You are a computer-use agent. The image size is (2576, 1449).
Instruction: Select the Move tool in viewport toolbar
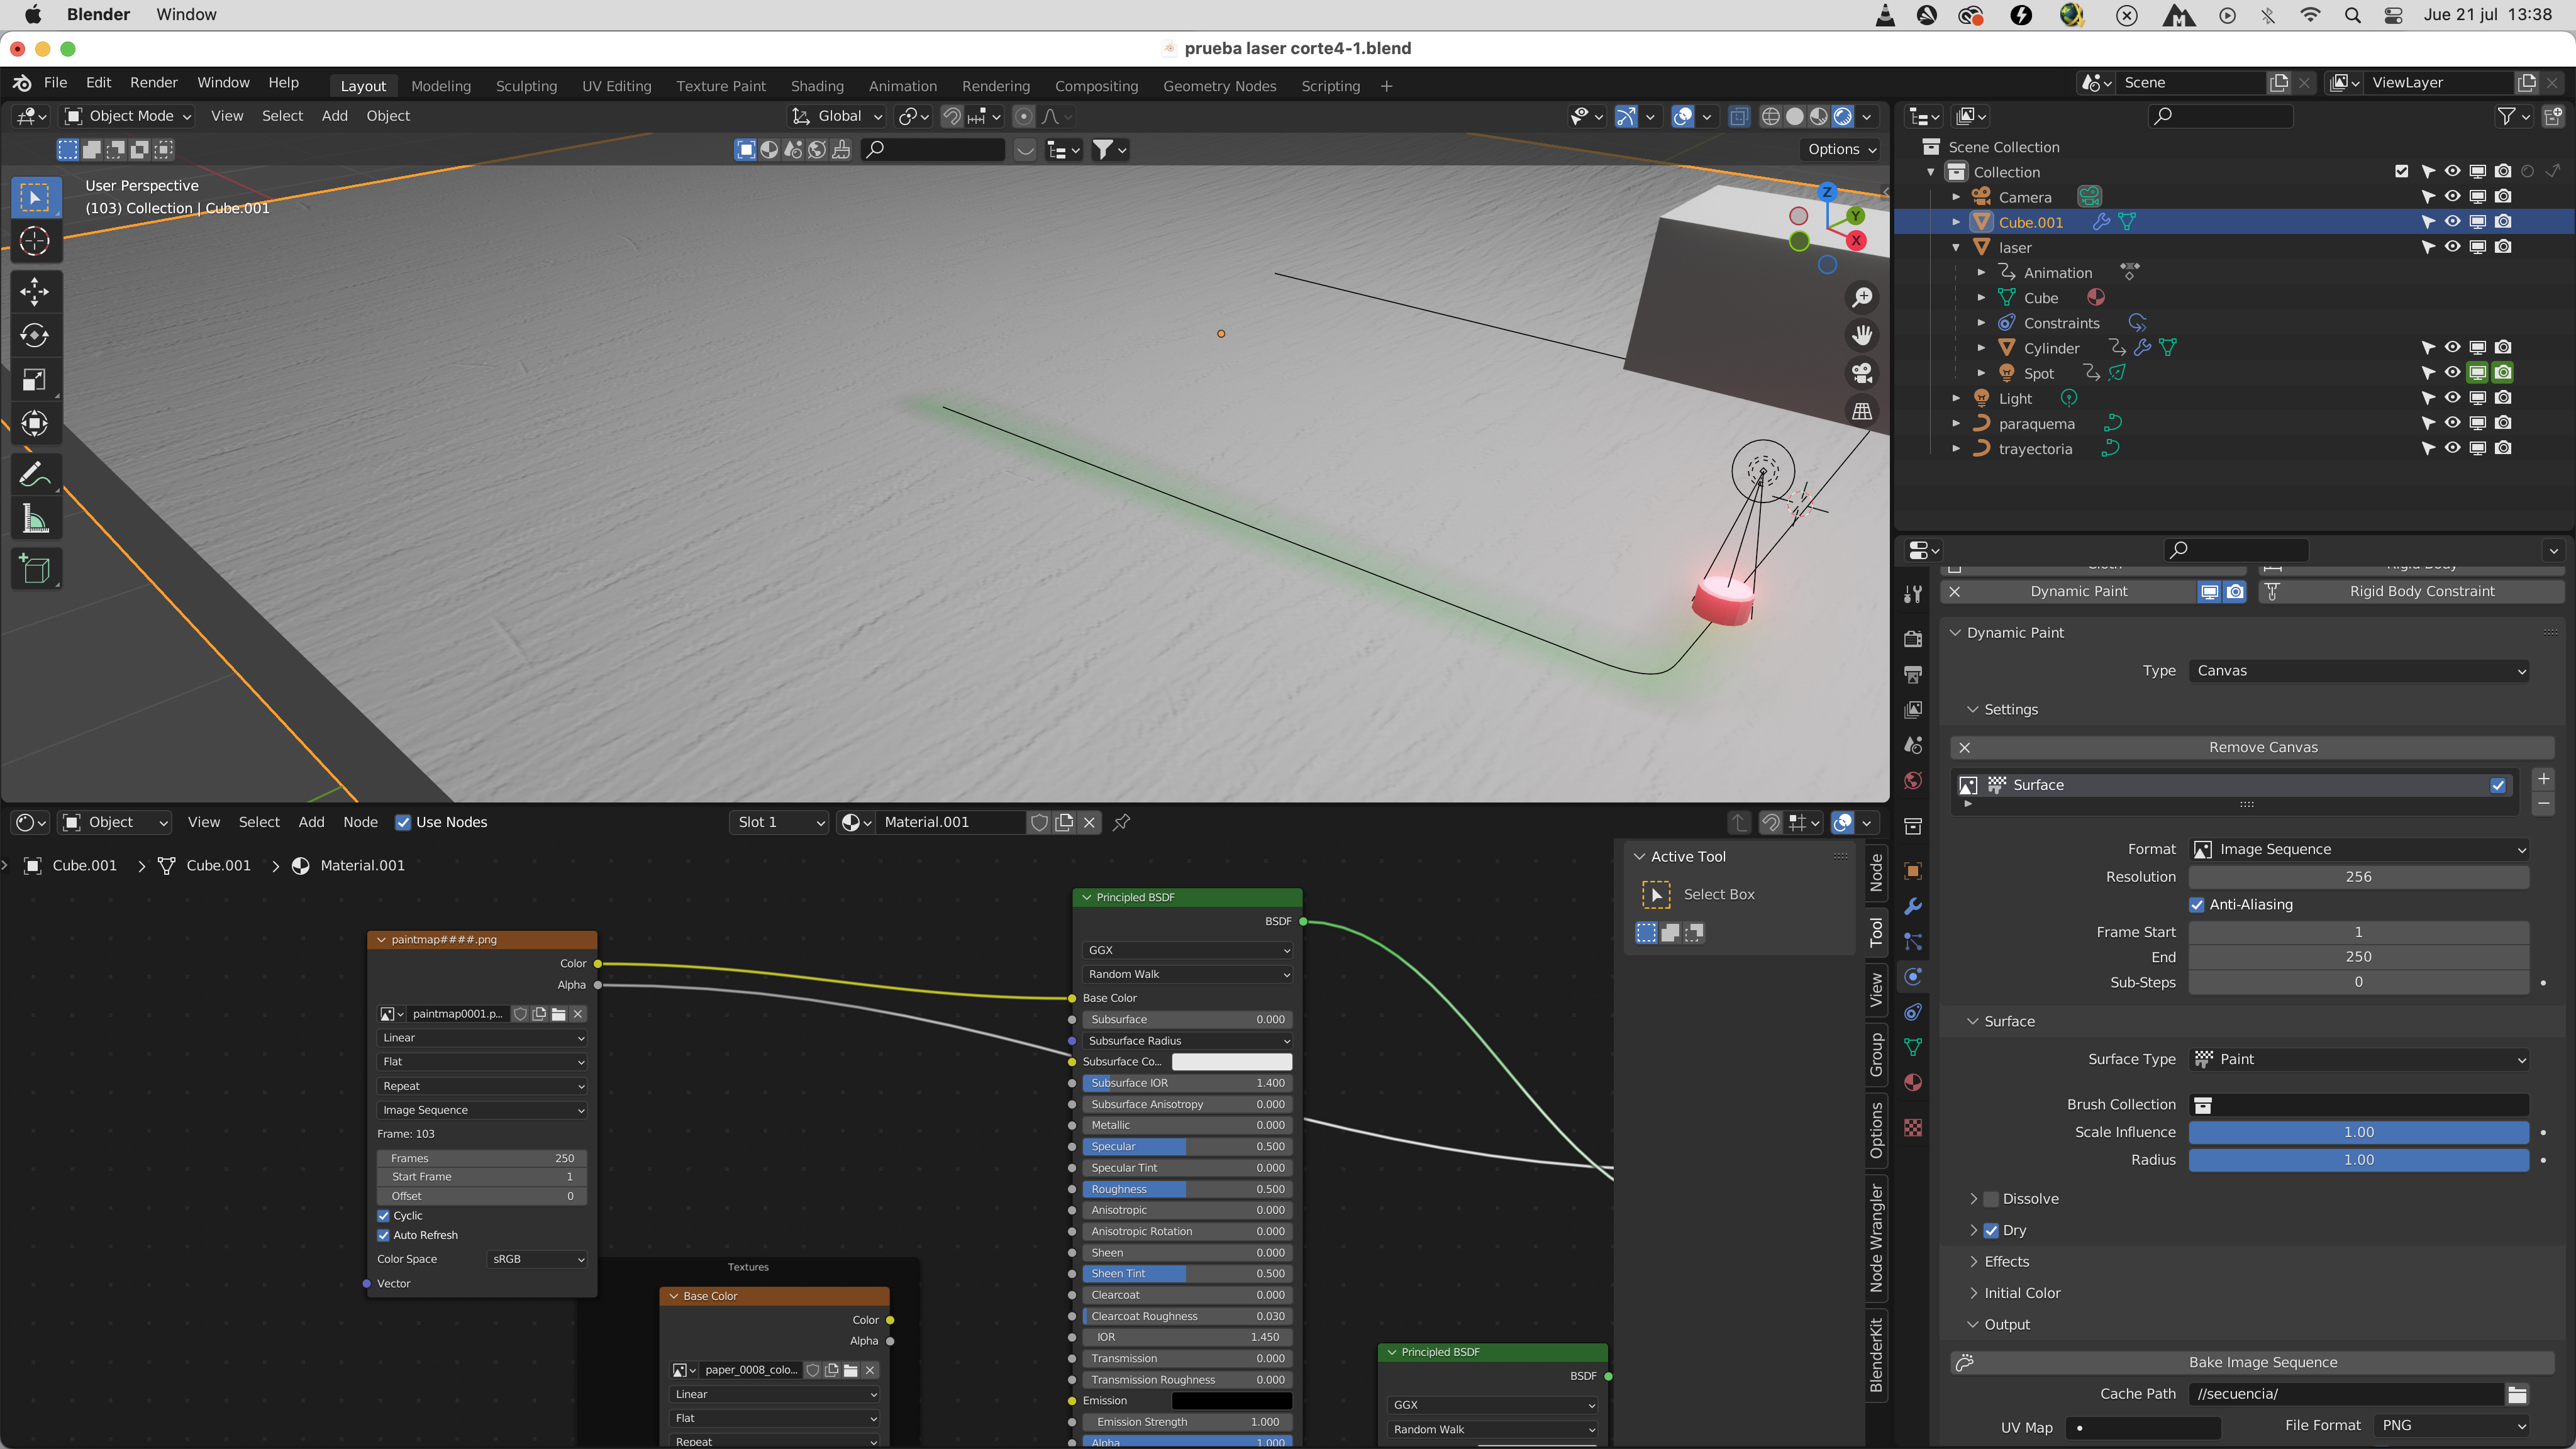pos(34,291)
